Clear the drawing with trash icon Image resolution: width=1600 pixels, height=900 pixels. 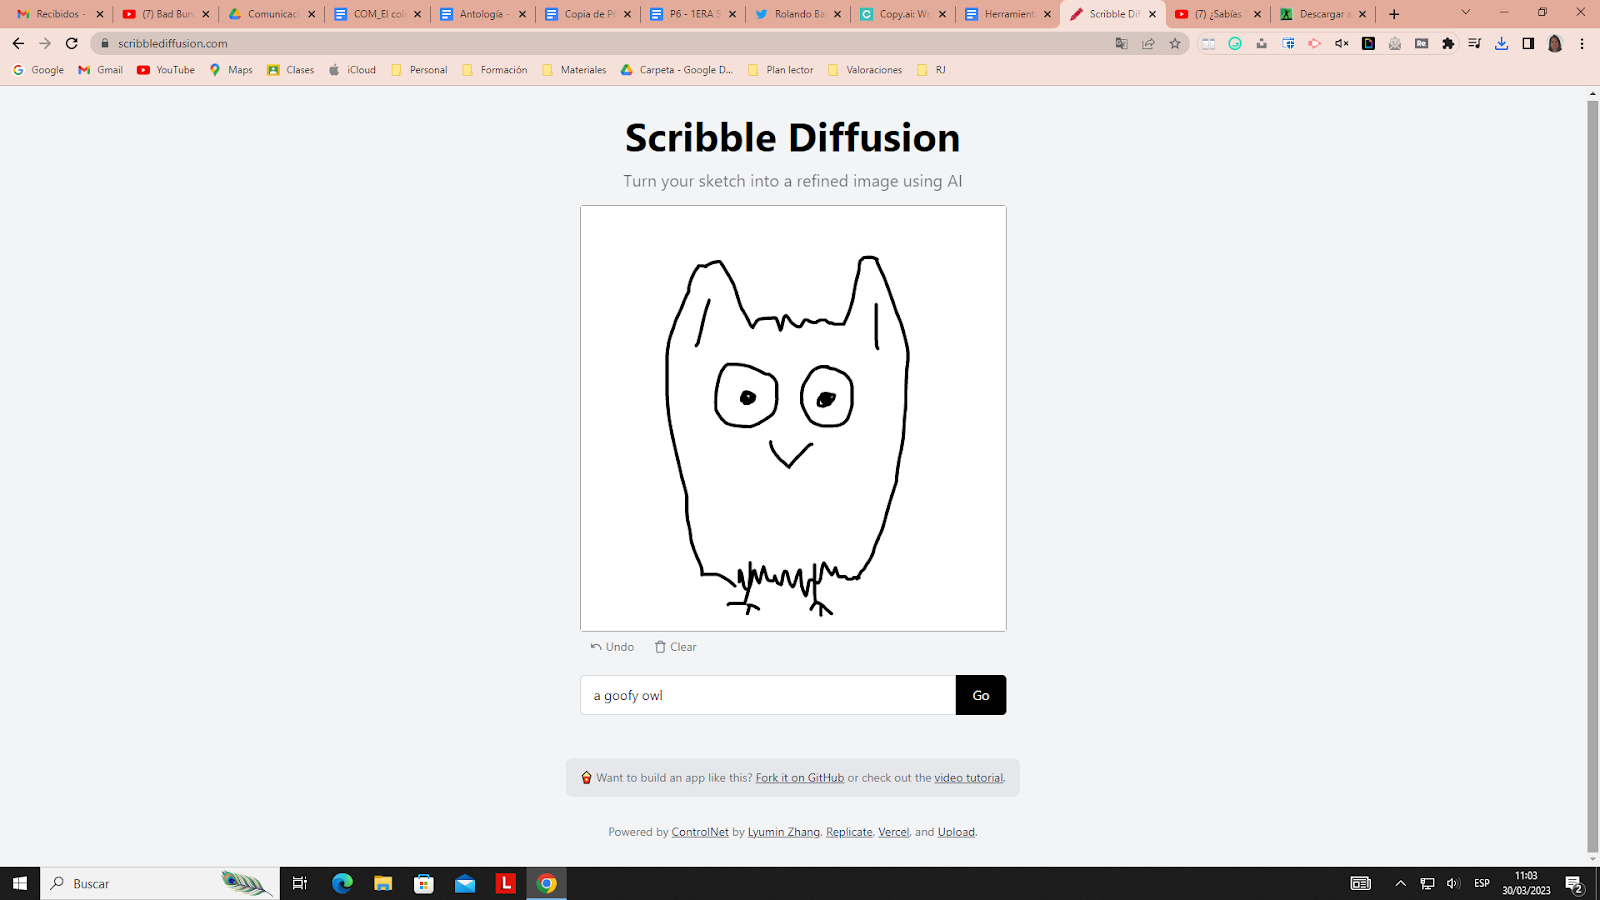(675, 647)
